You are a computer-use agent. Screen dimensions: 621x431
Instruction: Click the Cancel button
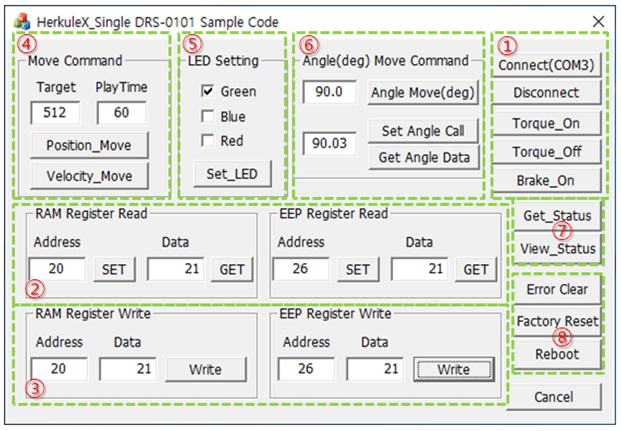pos(554,397)
